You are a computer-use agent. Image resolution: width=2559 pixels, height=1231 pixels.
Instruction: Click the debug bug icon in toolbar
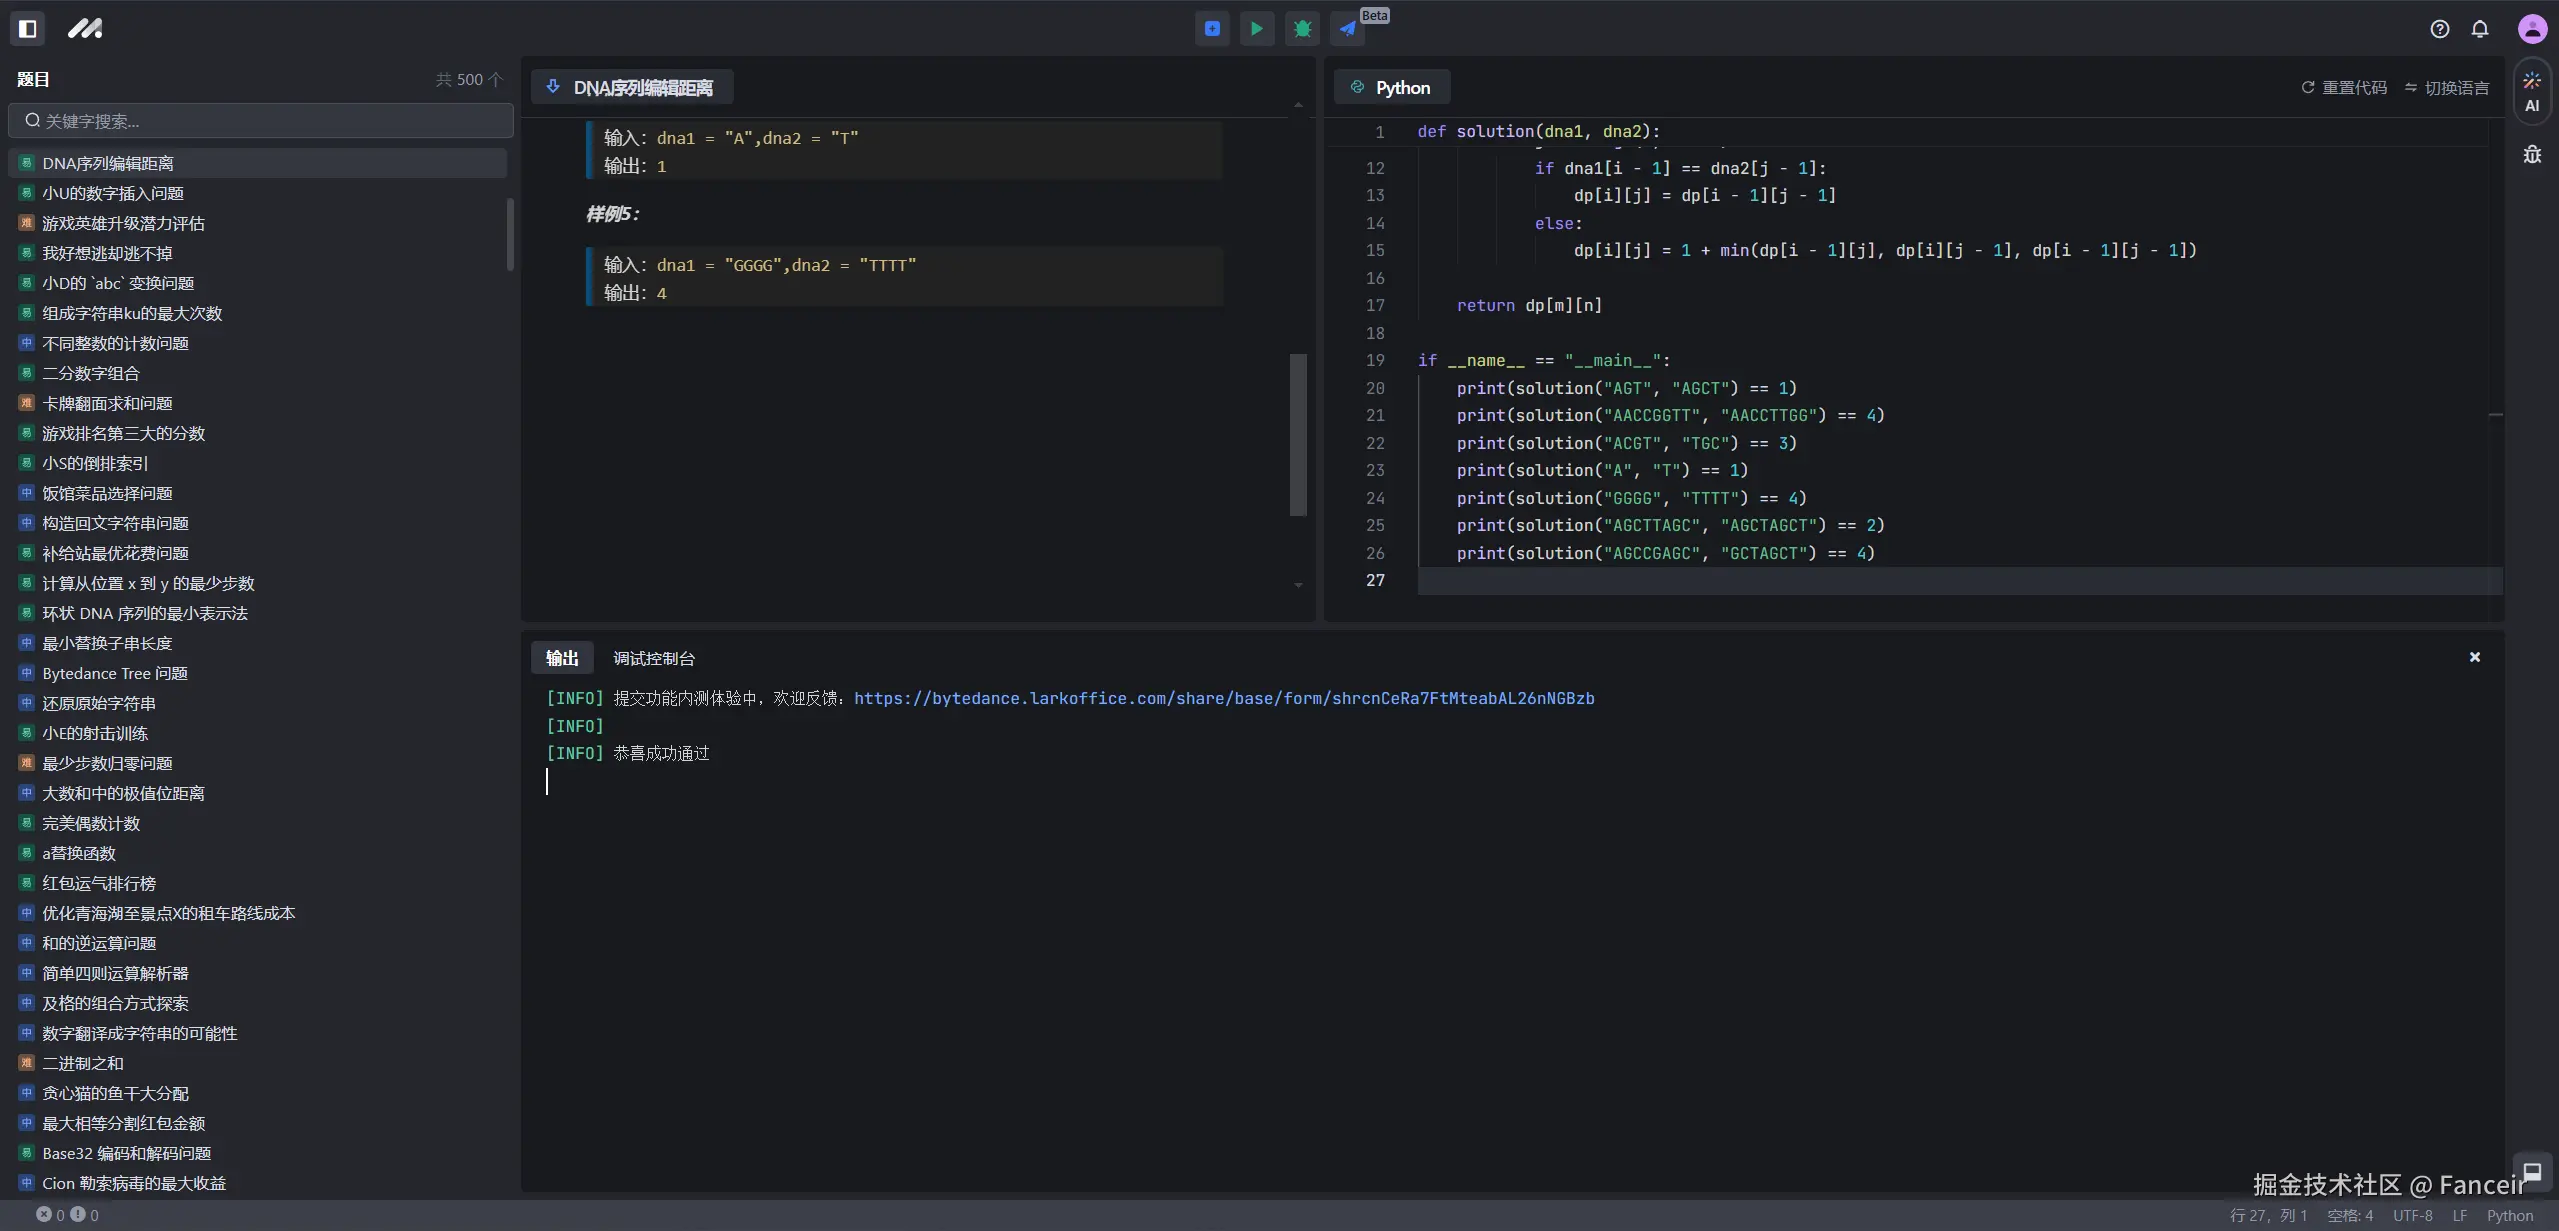coord(1302,29)
